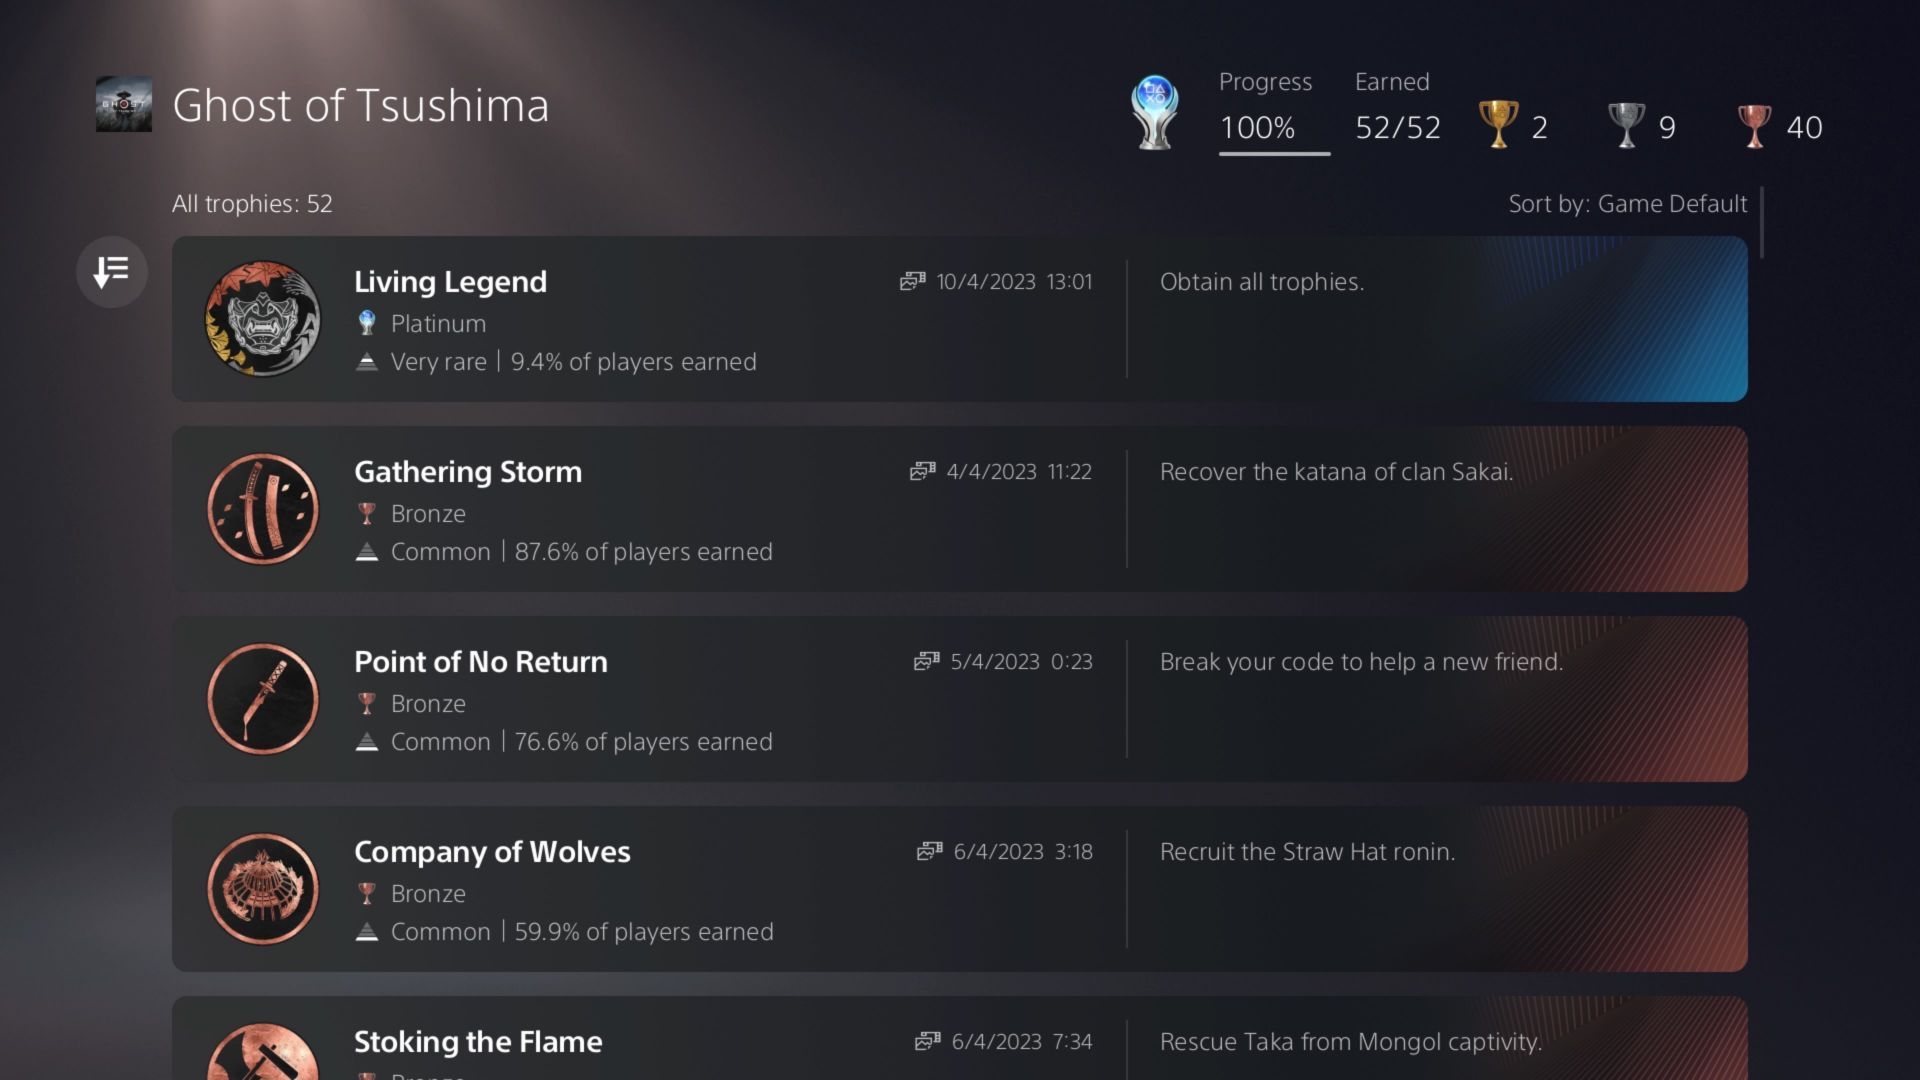Viewport: 1920px width, 1080px height.
Task: Click the Ghost of Tsushima game thumbnail
Action: (x=124, y=104)
